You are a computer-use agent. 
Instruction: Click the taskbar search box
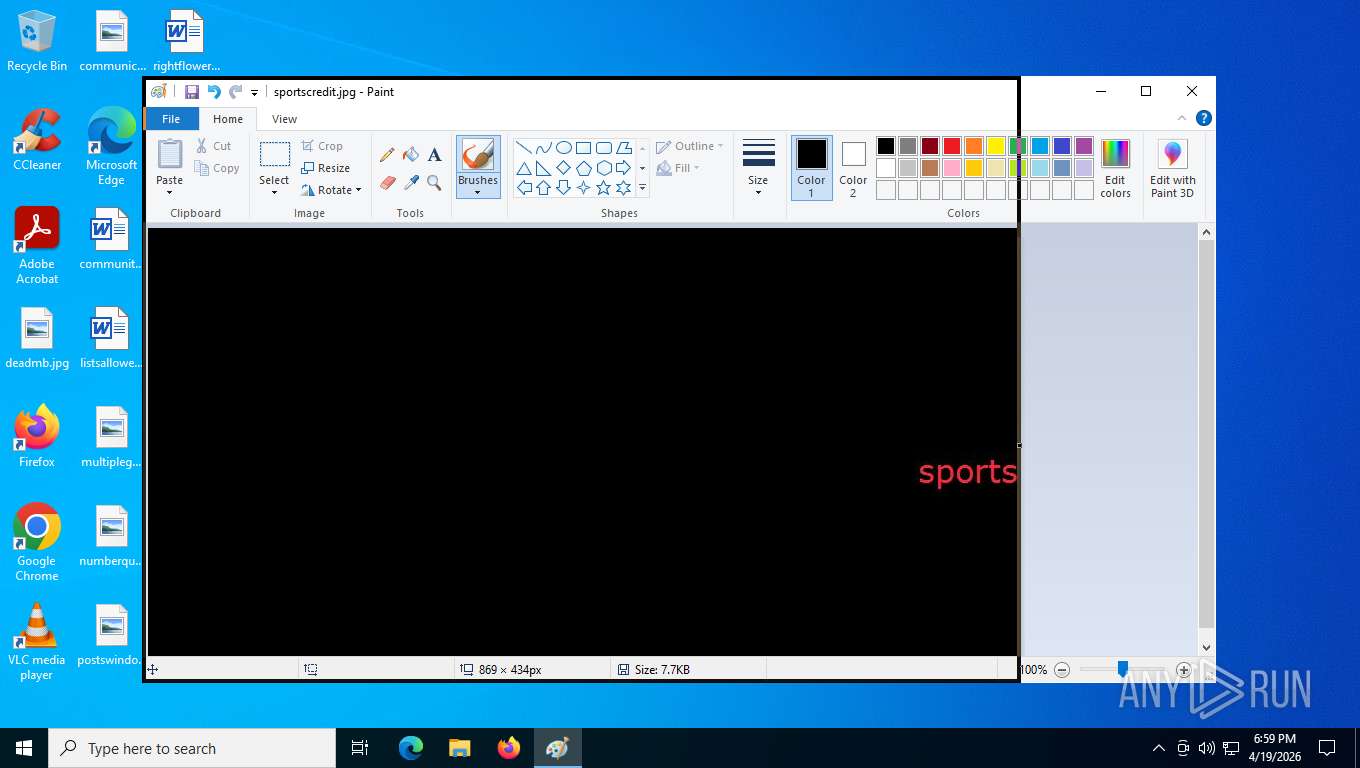pyautogui.click(x=192, y=748)
